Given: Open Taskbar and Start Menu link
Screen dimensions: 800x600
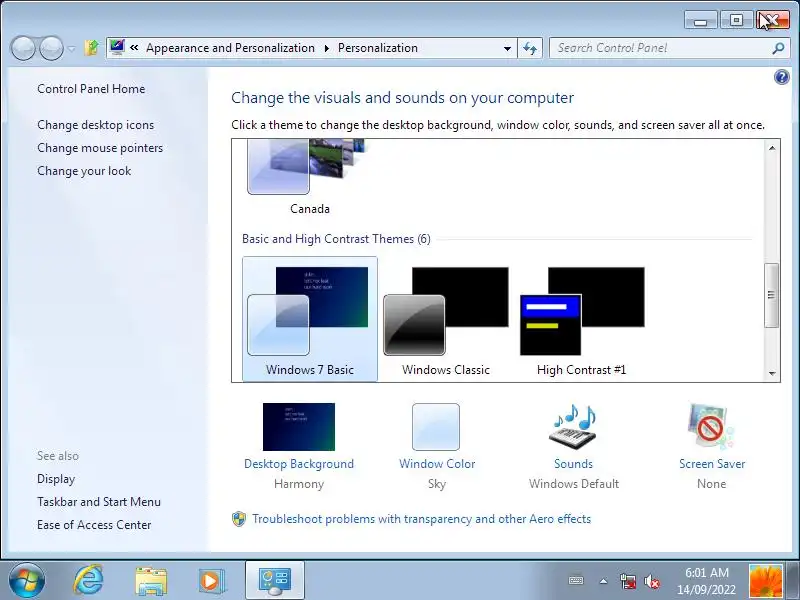Looking at the screenshot, I should (x=99, y=502).
